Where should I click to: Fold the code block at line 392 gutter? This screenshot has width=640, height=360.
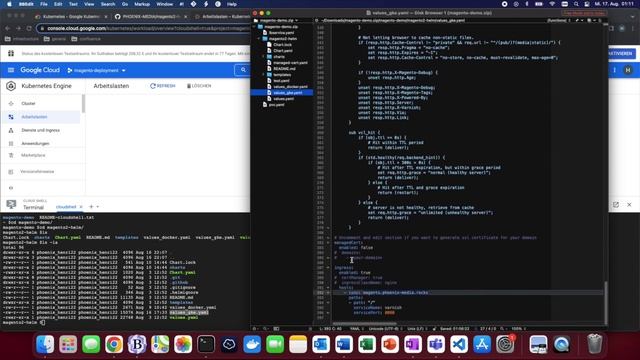click(x=328, y=293)
